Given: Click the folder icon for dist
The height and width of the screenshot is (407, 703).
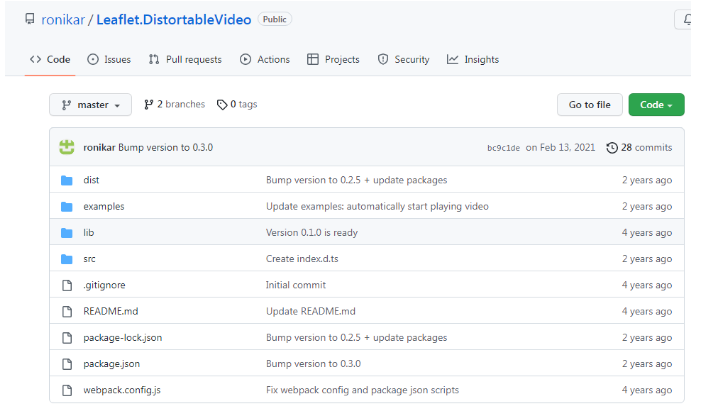Looking at the screenshot, I should pos(67,180).
